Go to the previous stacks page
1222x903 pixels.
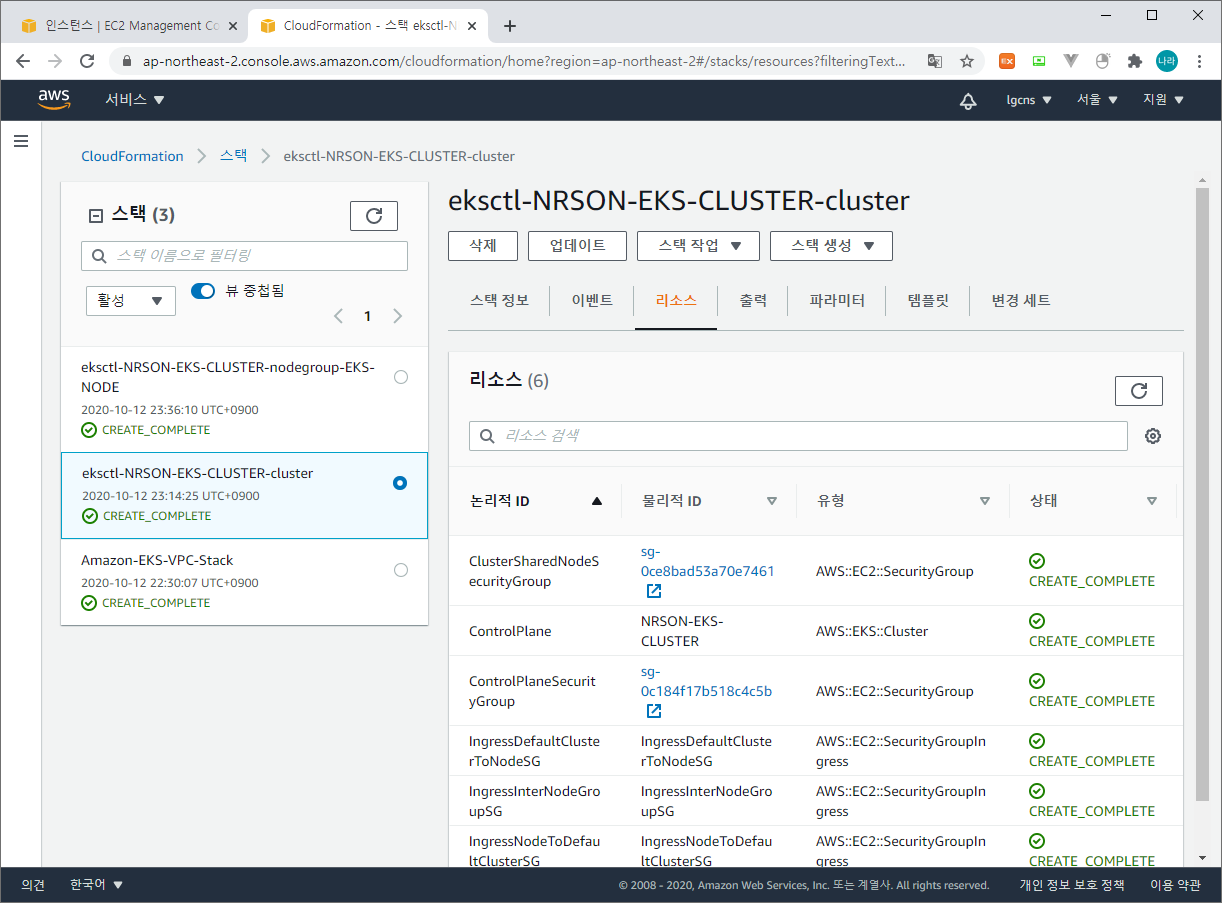tap(338, 316)
